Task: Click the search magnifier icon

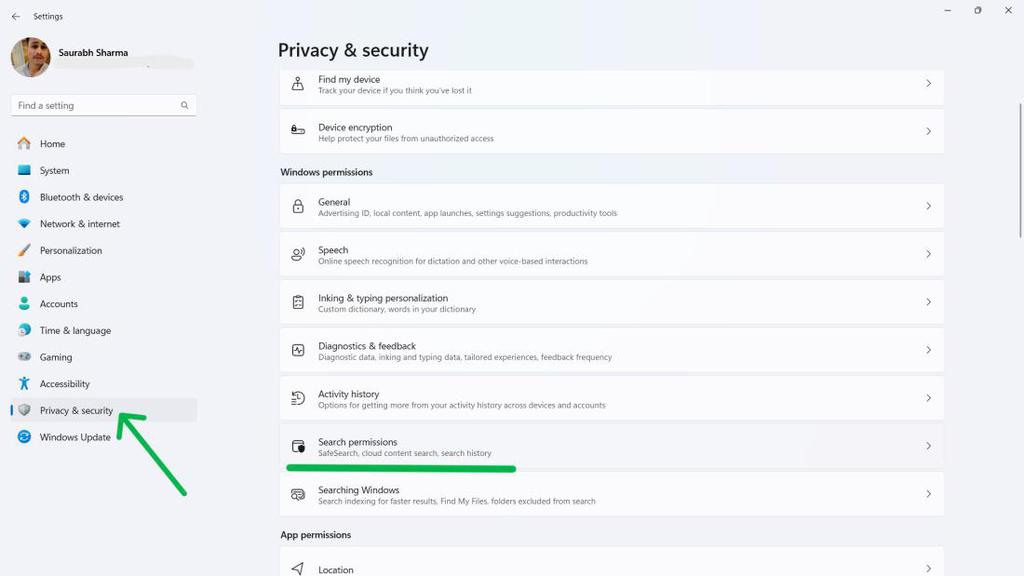Action: point(185,105)
